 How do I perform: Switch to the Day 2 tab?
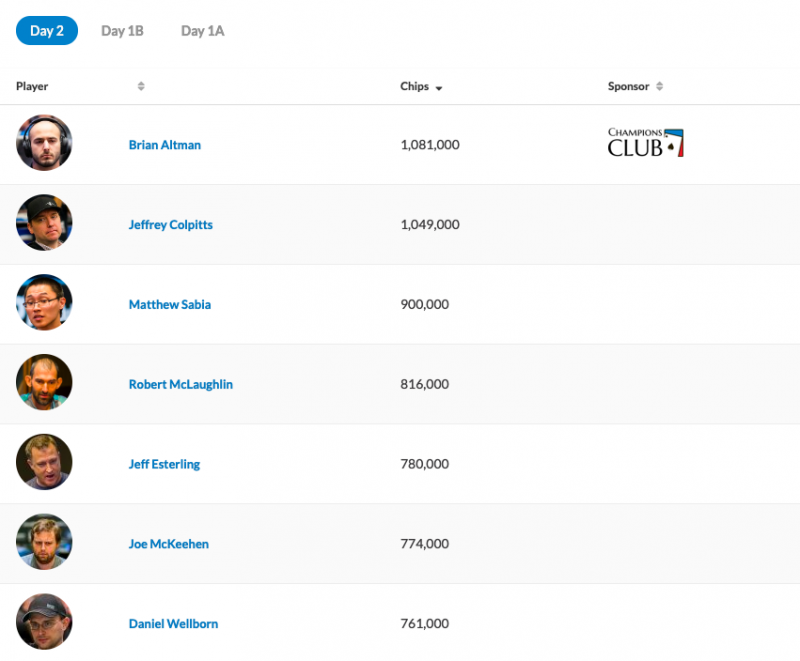[x=47, y=31]
